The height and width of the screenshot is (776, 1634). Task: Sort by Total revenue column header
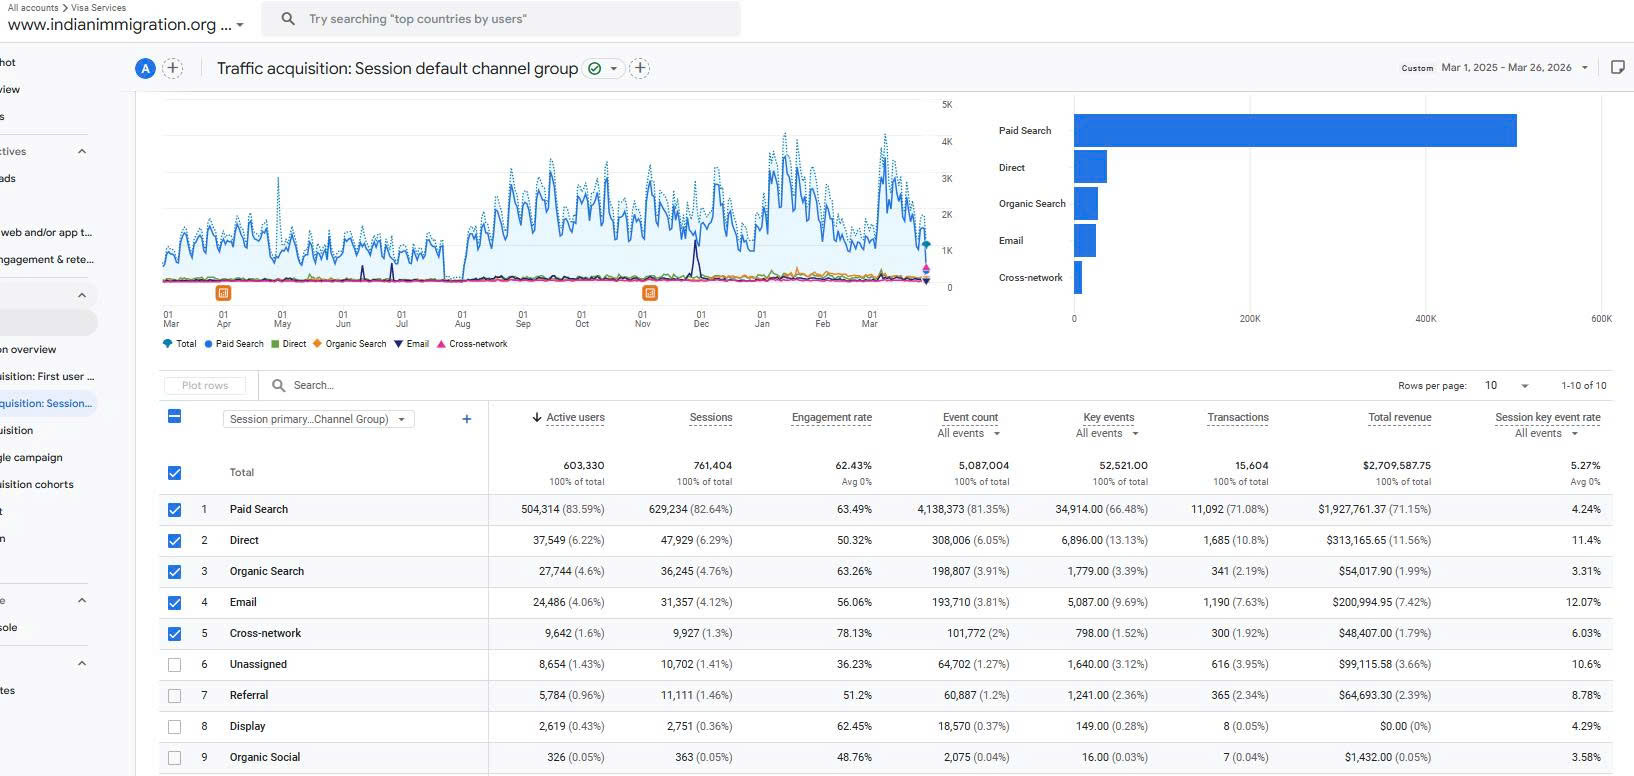click(1399, 417)
